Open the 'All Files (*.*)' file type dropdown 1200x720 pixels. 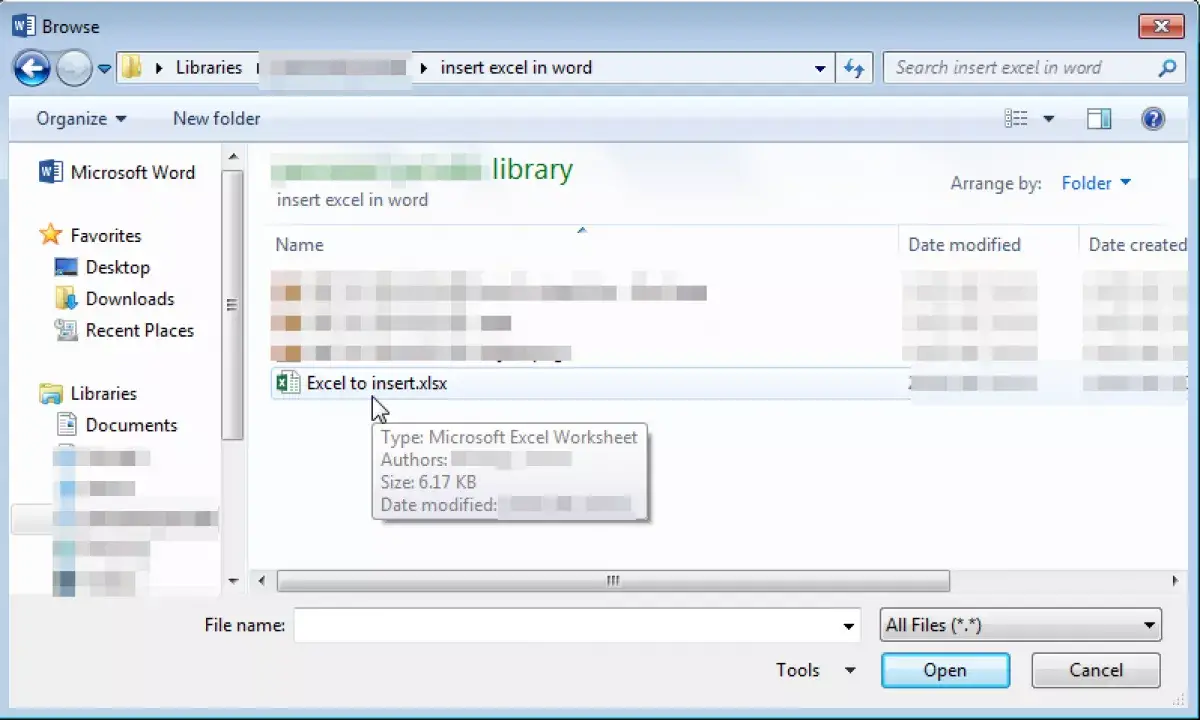(1021, 625)
